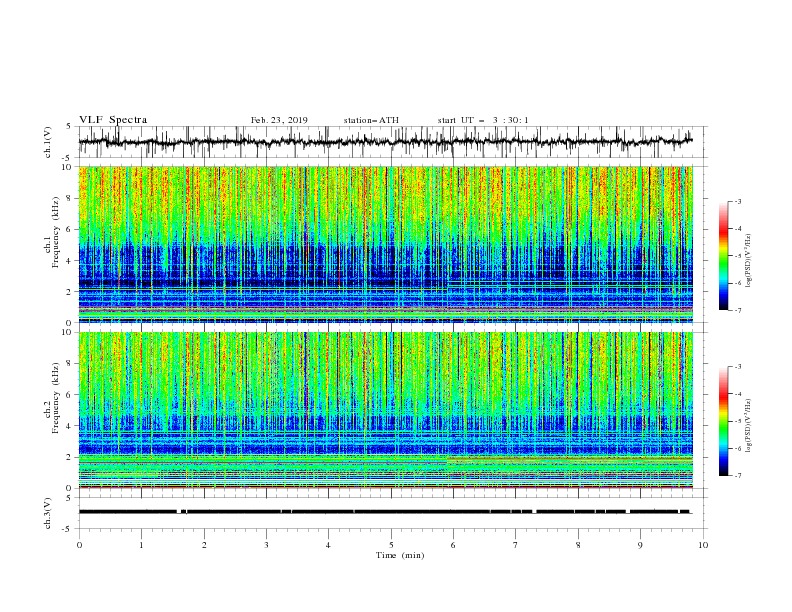Screen dimensions: 792x612
Task: Click time axis tick label '8'
Action: click(578, 545)
